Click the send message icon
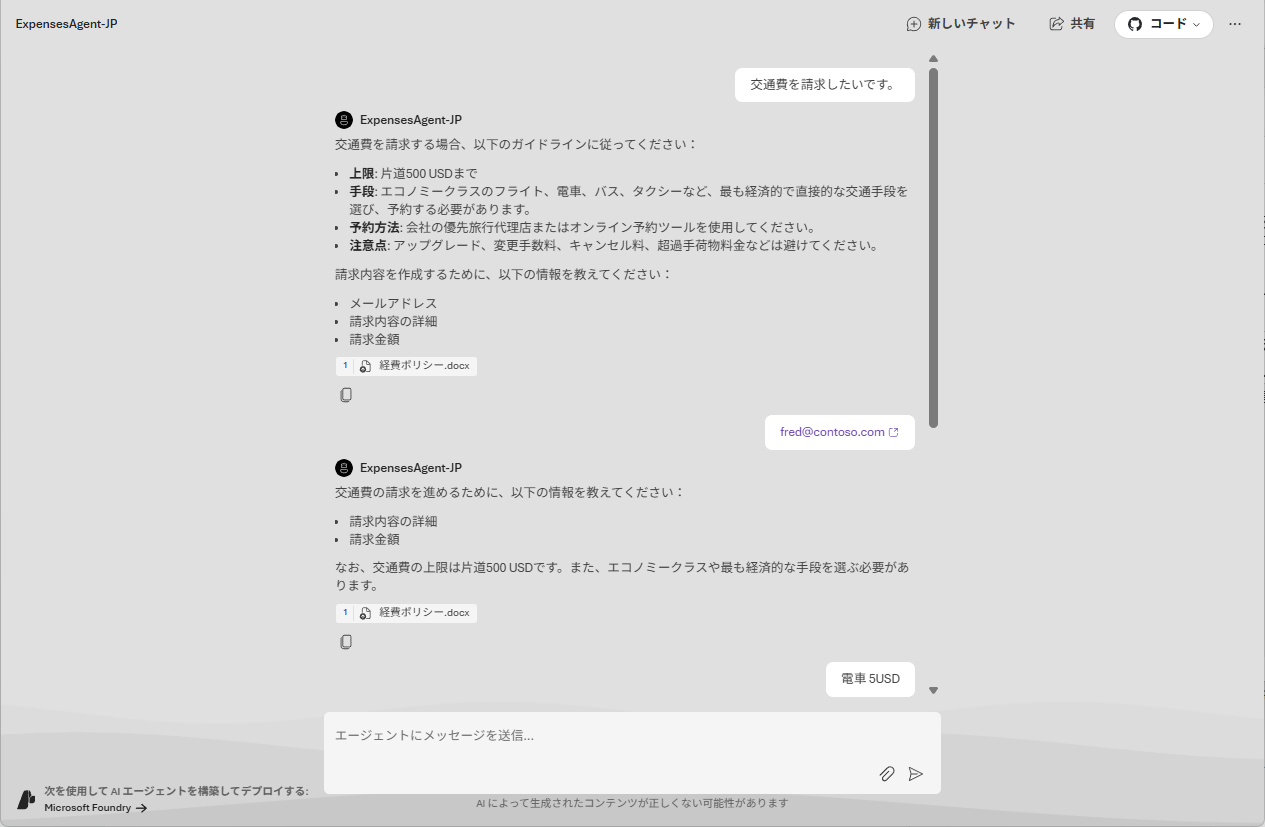 (916, 774)
